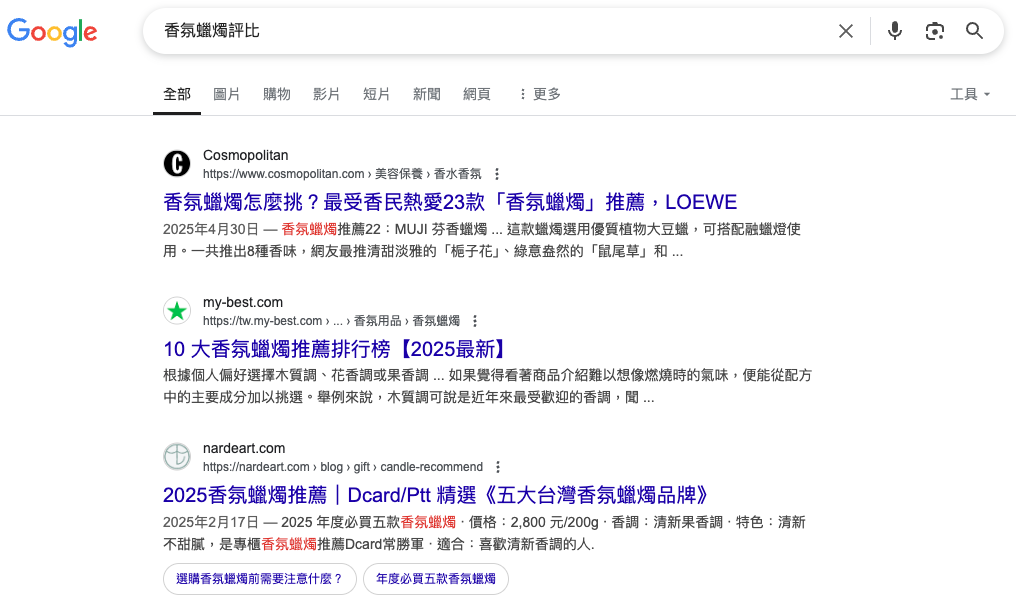Switch to the 影片 tab
The image size is (1016, 603).
coord(327,95)
